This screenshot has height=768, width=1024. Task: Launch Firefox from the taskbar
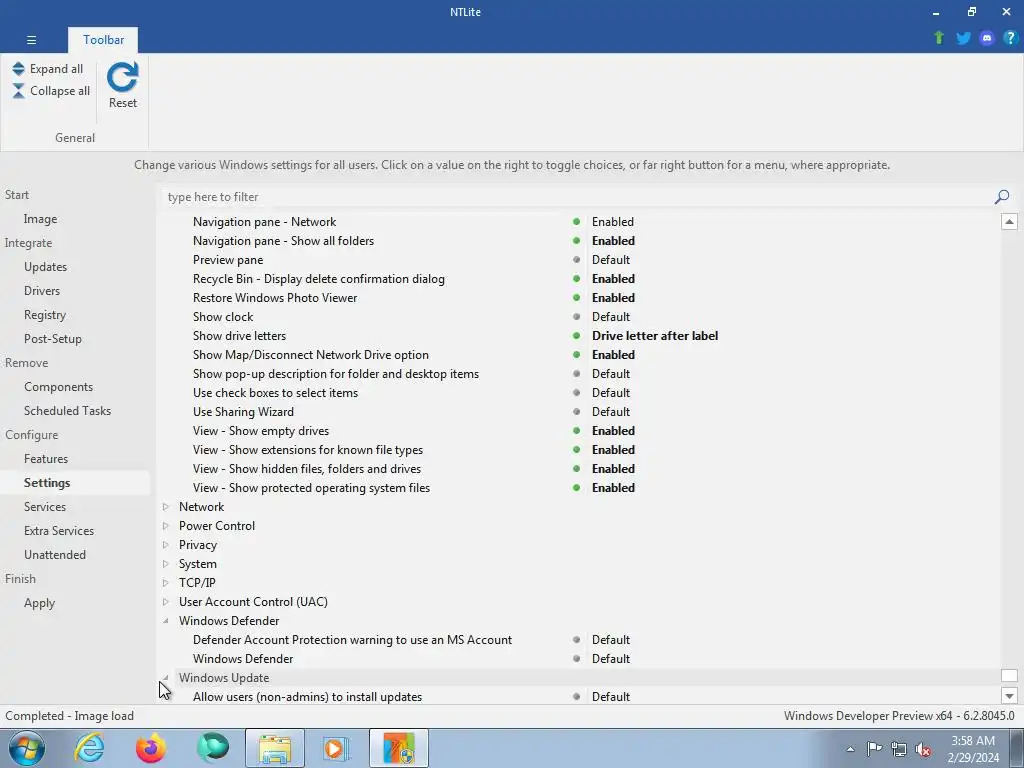(151, 748)
